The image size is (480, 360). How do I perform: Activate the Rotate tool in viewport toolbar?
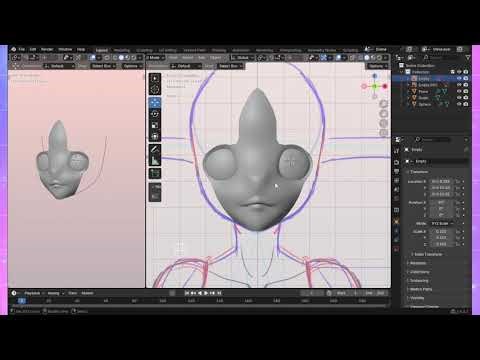coord(155,114)
